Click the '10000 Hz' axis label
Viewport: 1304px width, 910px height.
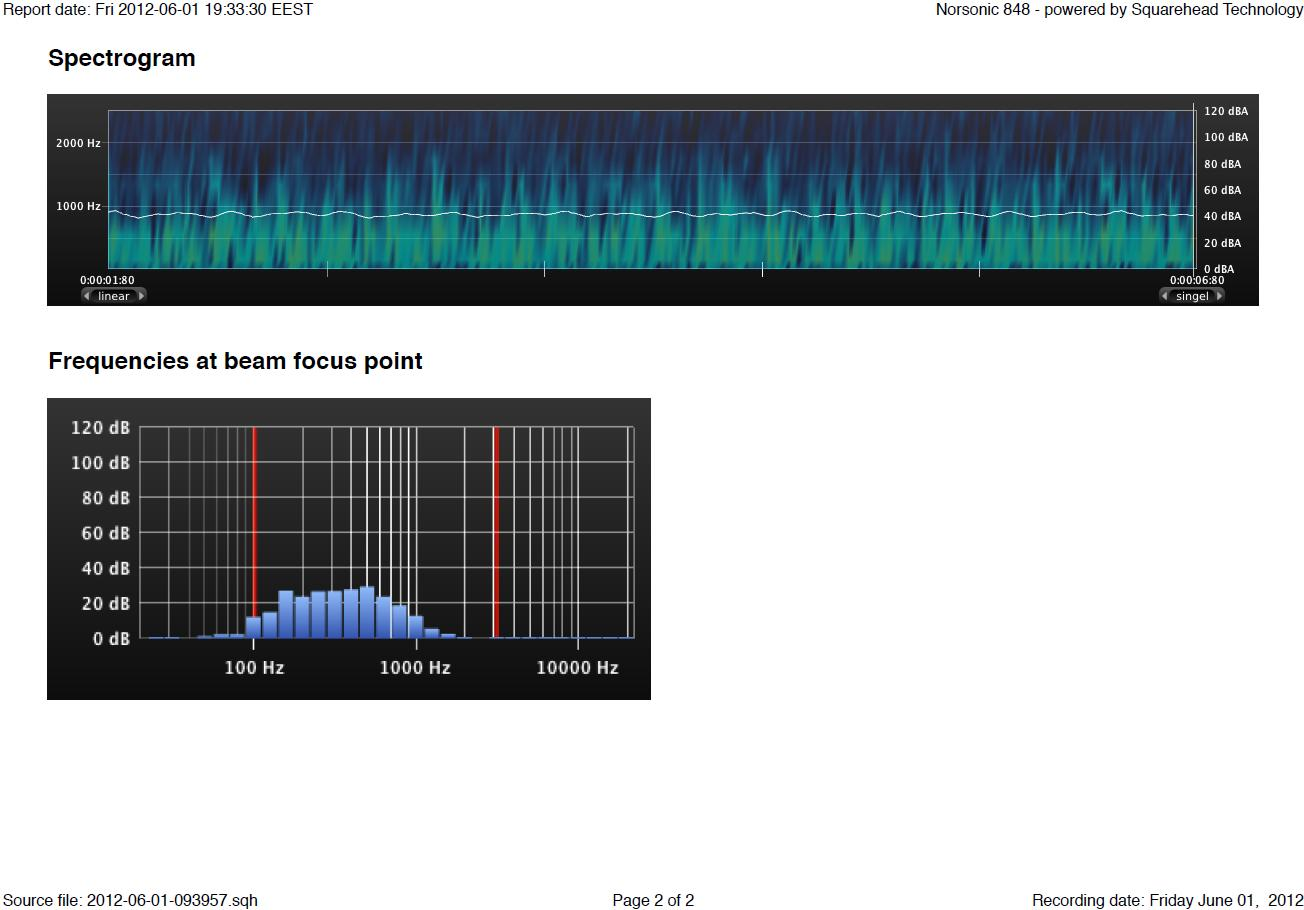(577, 668)
